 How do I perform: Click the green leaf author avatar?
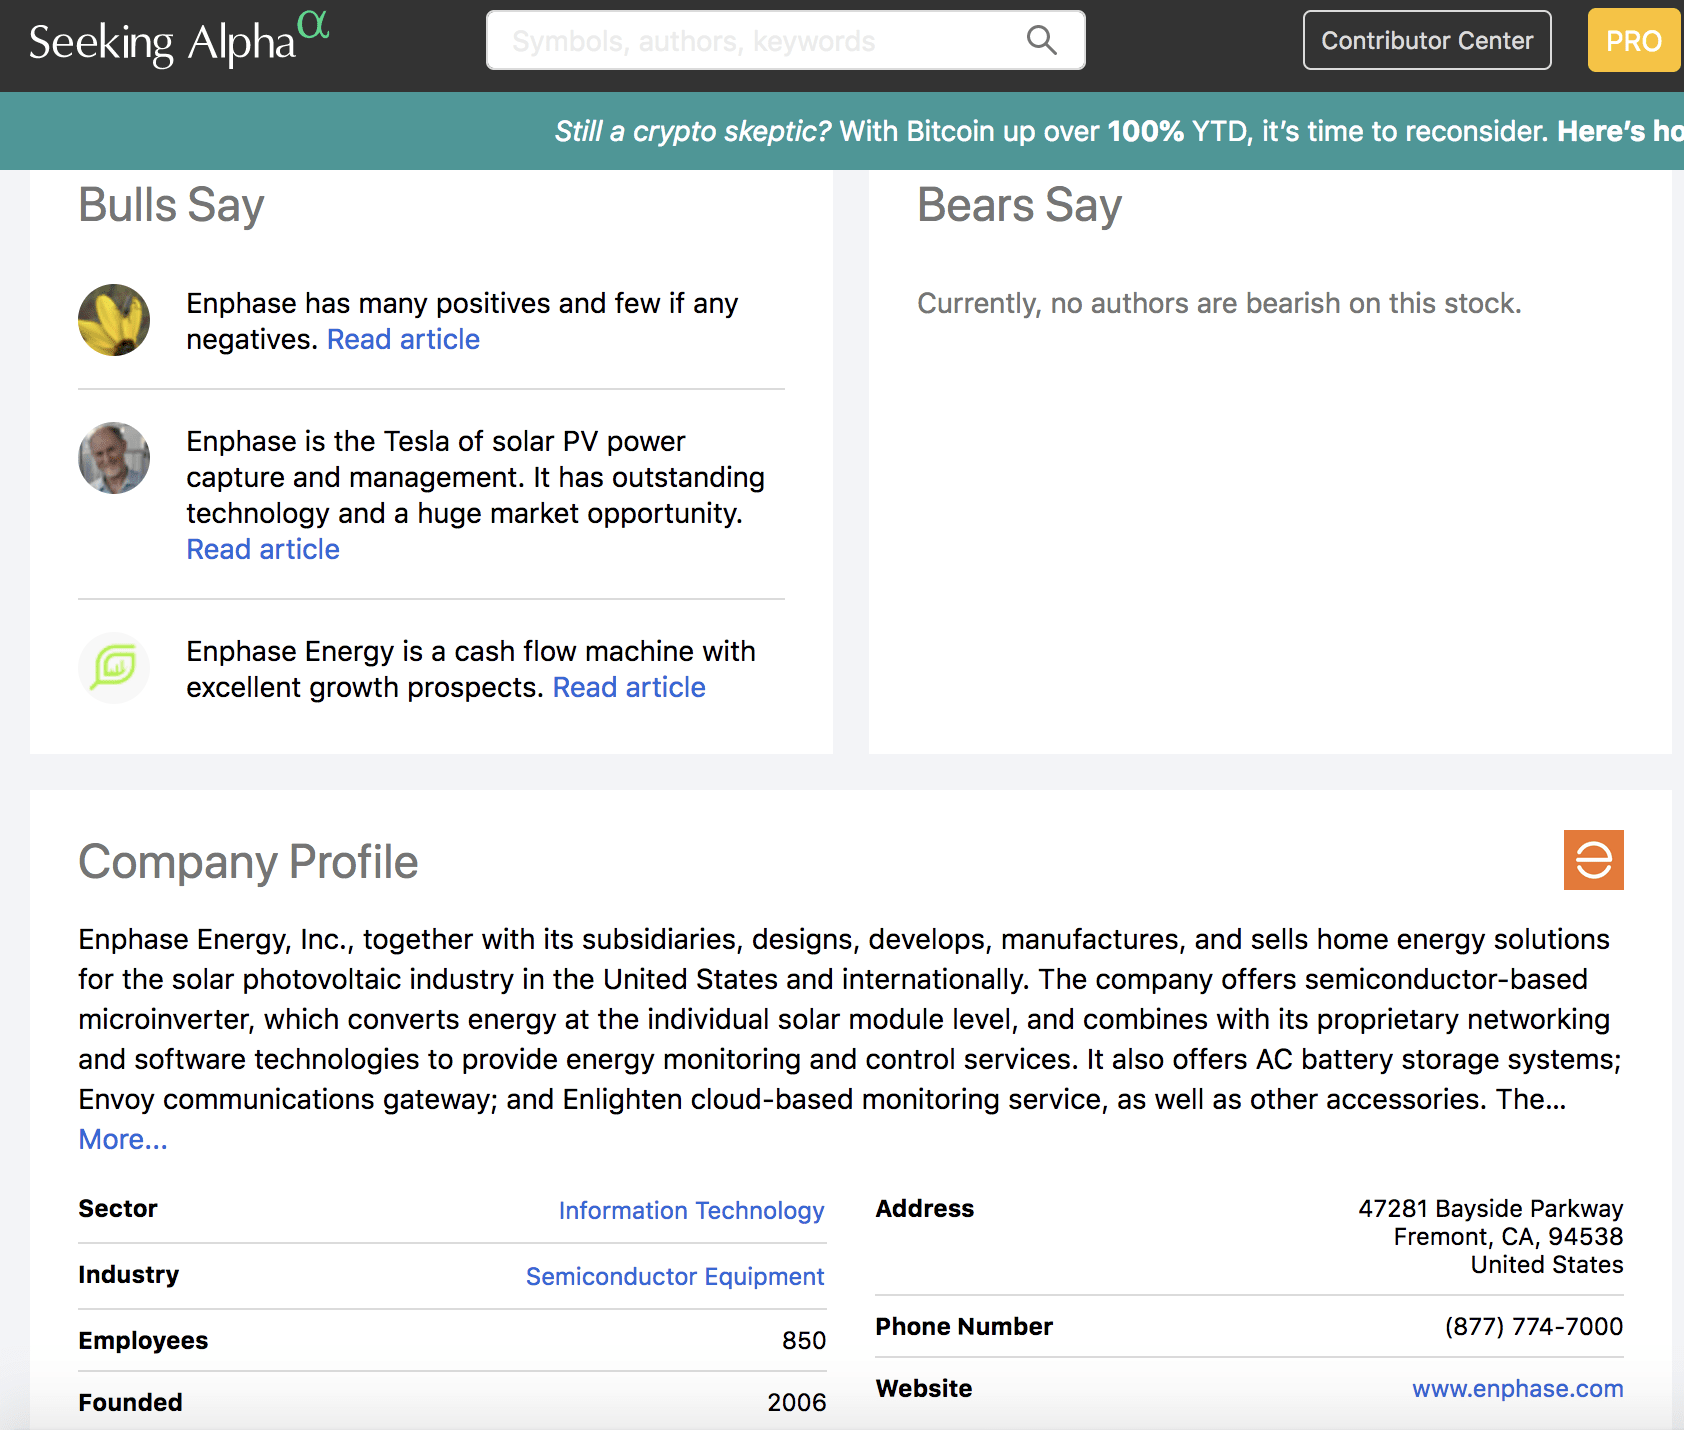[114, 667]
